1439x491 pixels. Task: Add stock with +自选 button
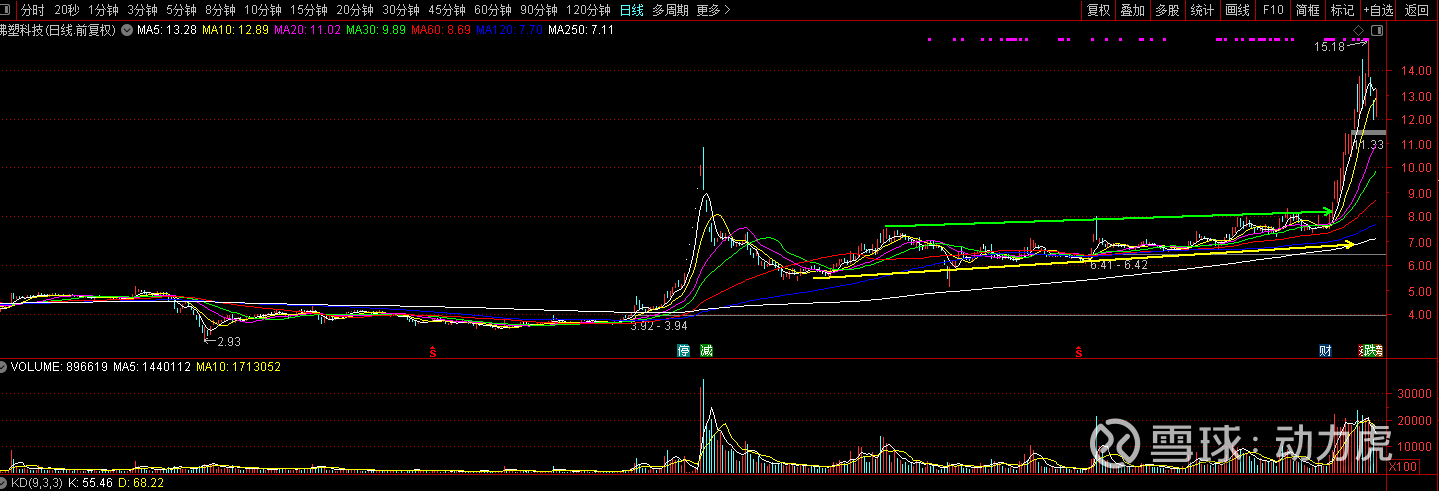point(1378,10)
